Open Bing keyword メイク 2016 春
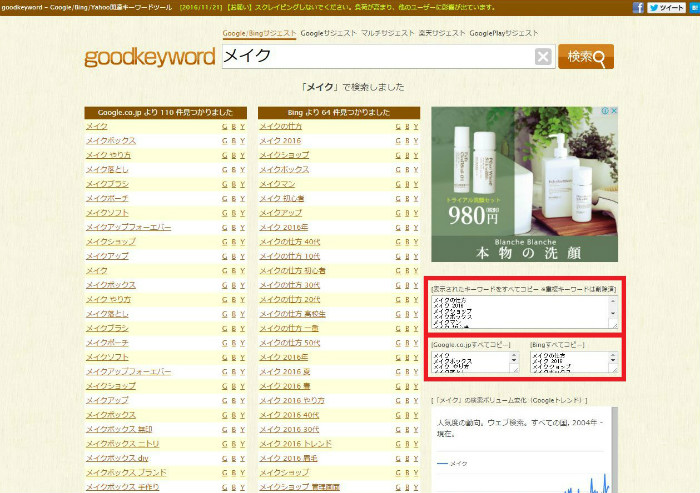The height and width of the screenshot is (493, 700). (285, 386)
